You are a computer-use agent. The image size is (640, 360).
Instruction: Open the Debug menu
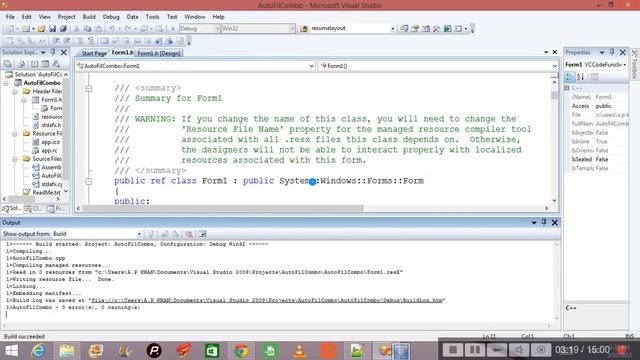[x=111, y=17]
